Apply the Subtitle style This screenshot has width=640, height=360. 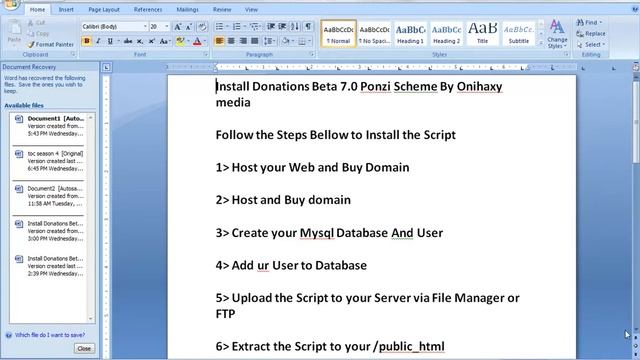point(518,33)
